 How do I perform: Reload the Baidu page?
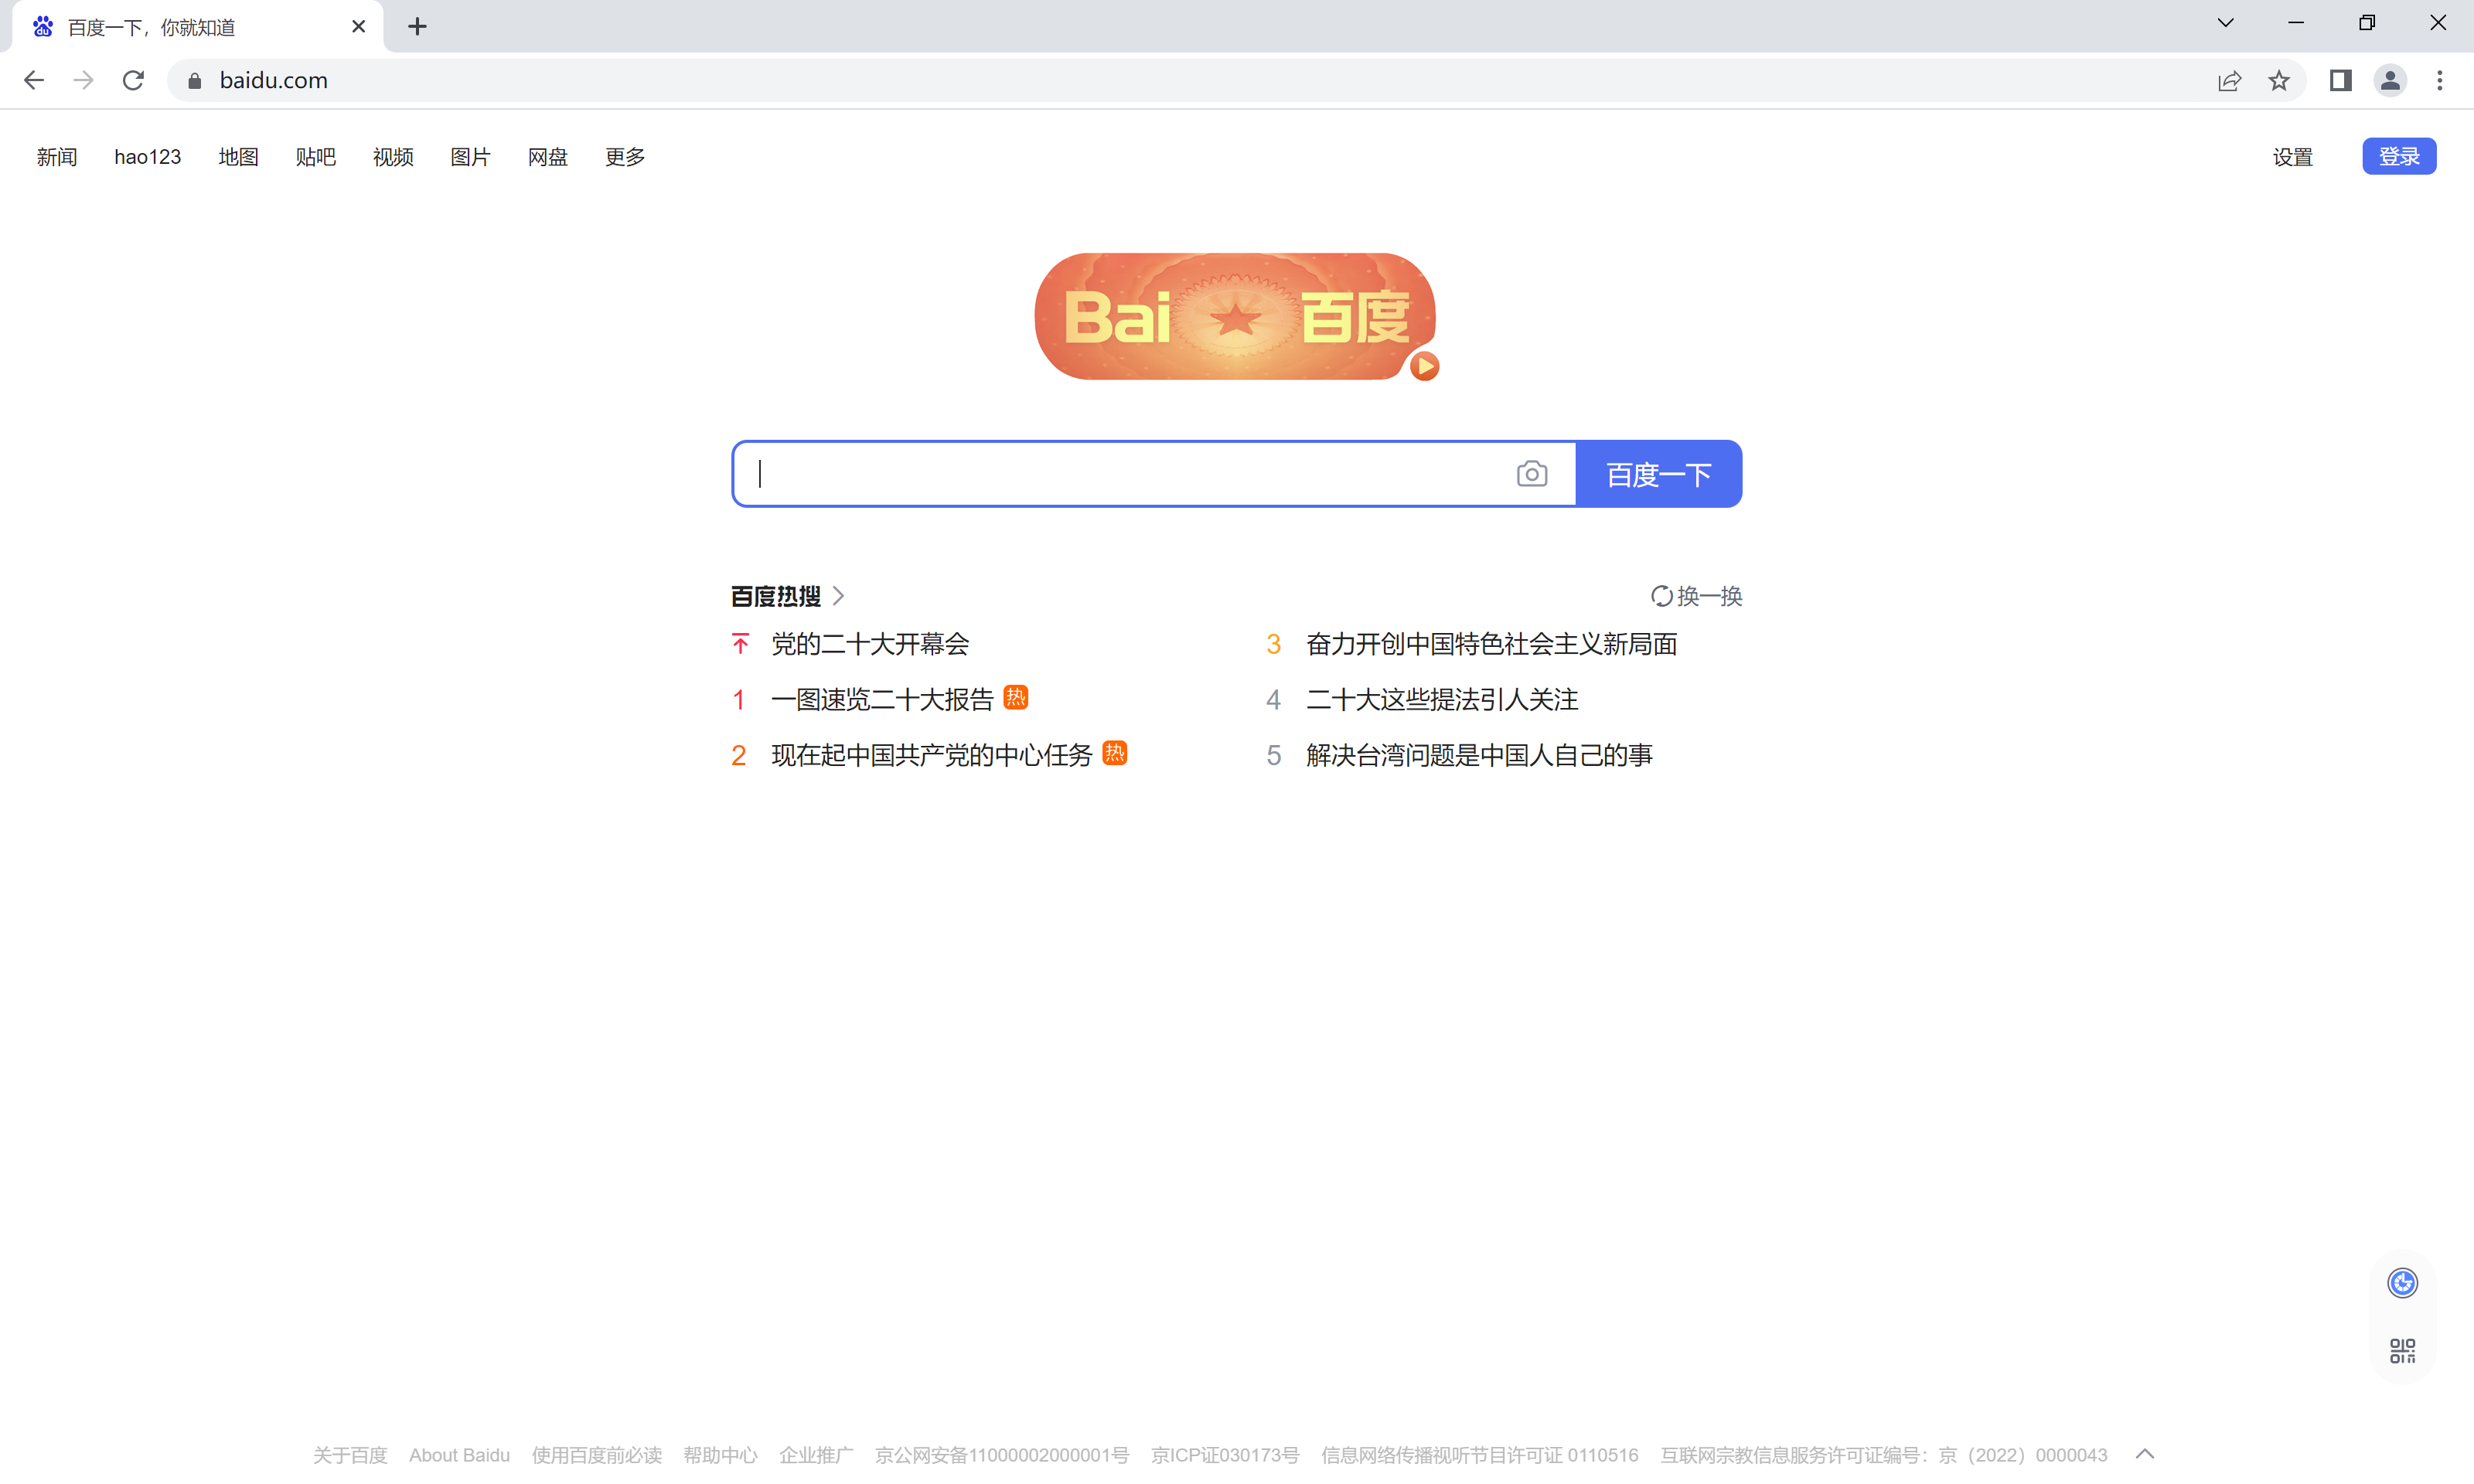pyautogui.click(x=133, y=80)
